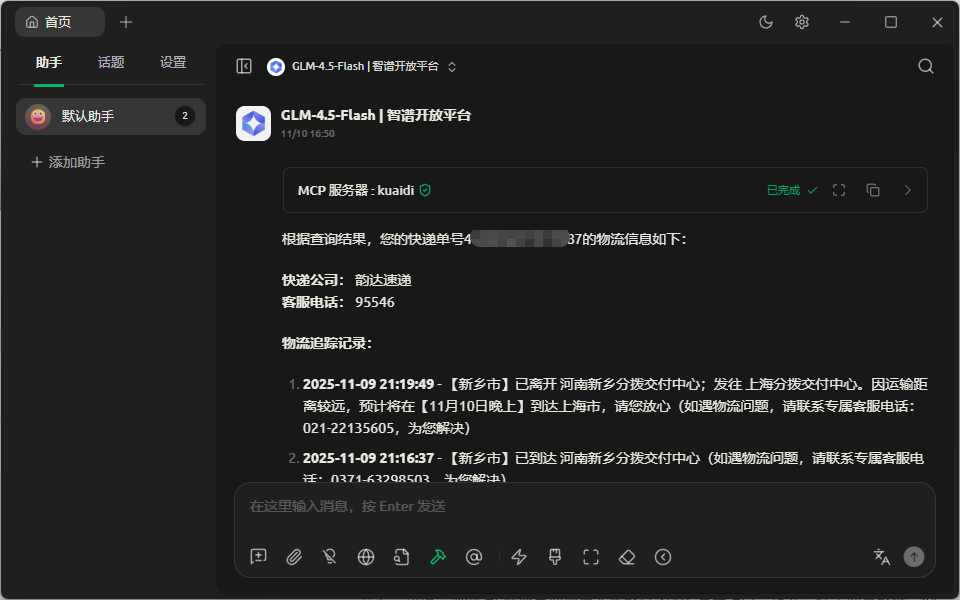Start a new topic with the chat-plus icon
960x600 pixels.
tap(257, 557)
